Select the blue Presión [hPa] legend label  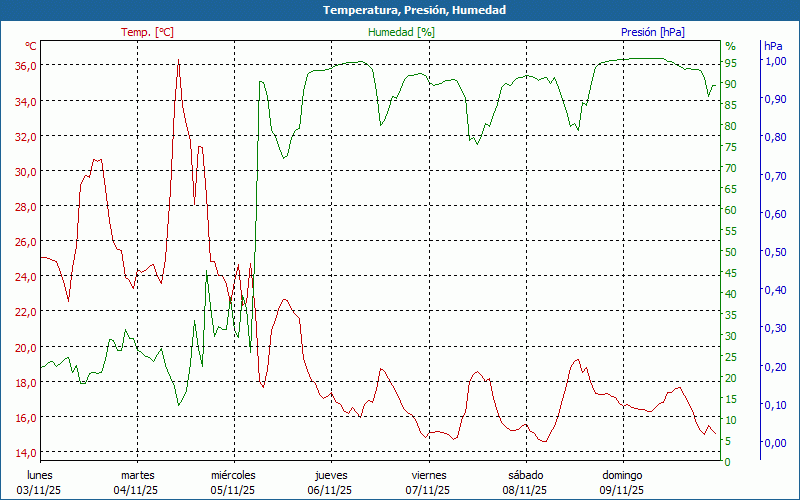click(x=652, y=32)
